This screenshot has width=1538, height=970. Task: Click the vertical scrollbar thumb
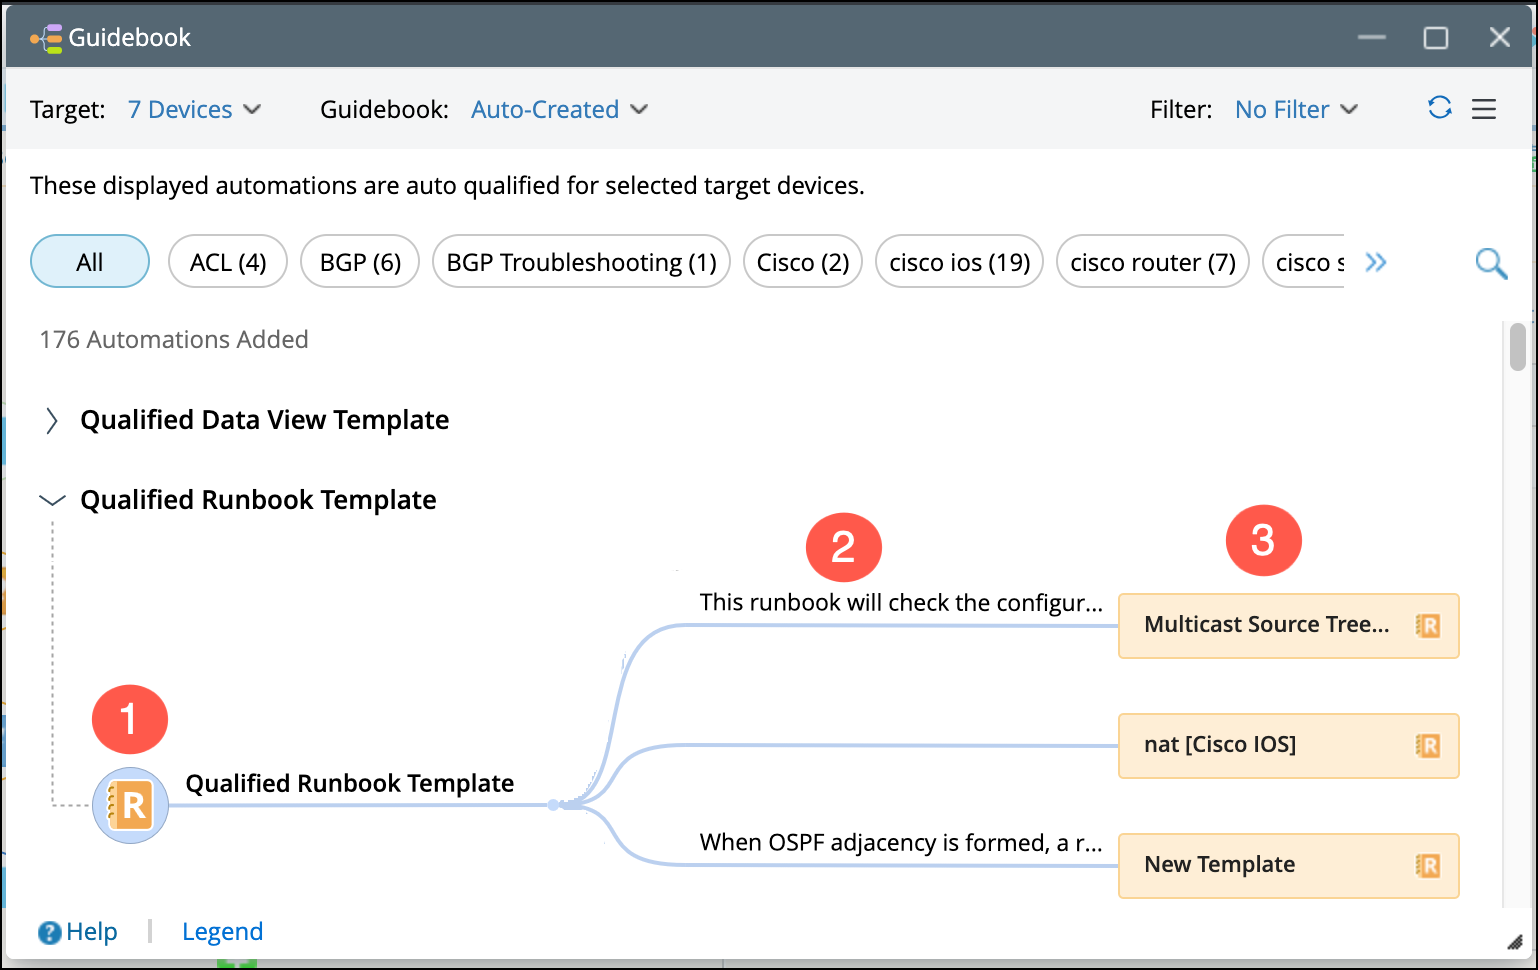(1518, 347)
